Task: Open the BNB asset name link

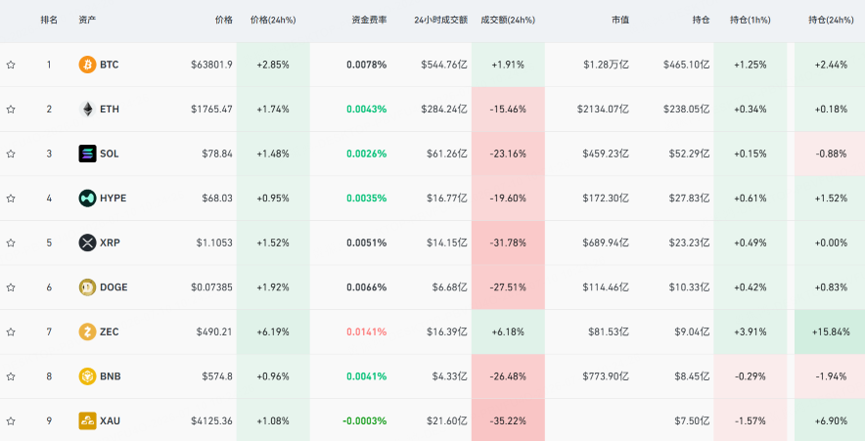Action: tap(110, 376)
